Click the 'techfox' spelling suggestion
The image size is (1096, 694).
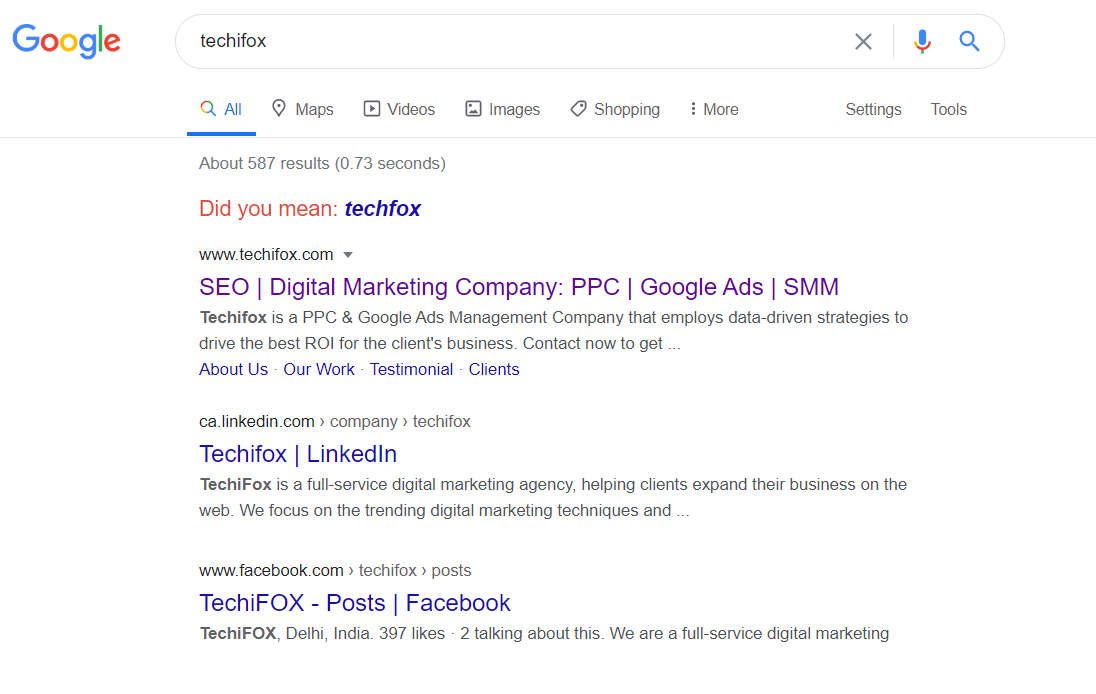click(382, 208)
